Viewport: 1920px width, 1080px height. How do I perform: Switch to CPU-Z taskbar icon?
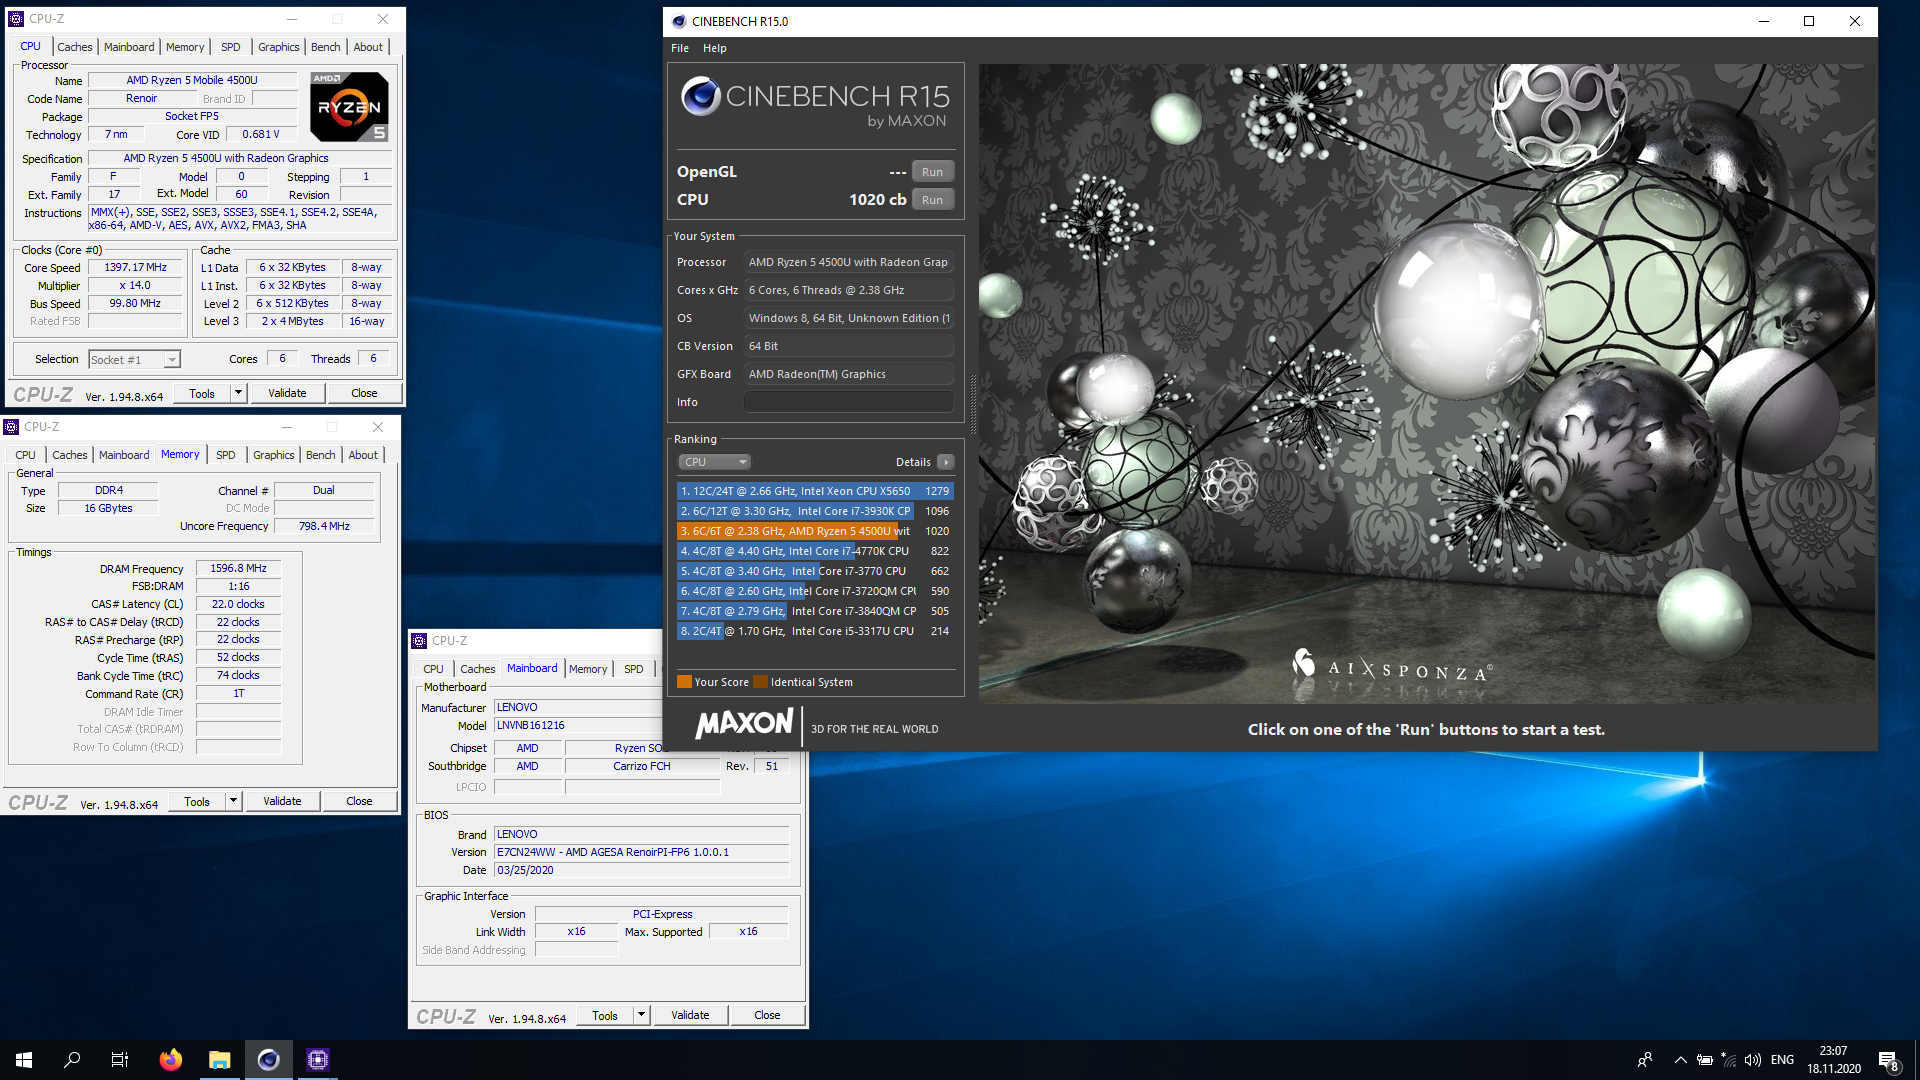pyautogui.click(x=318, y=1060)
